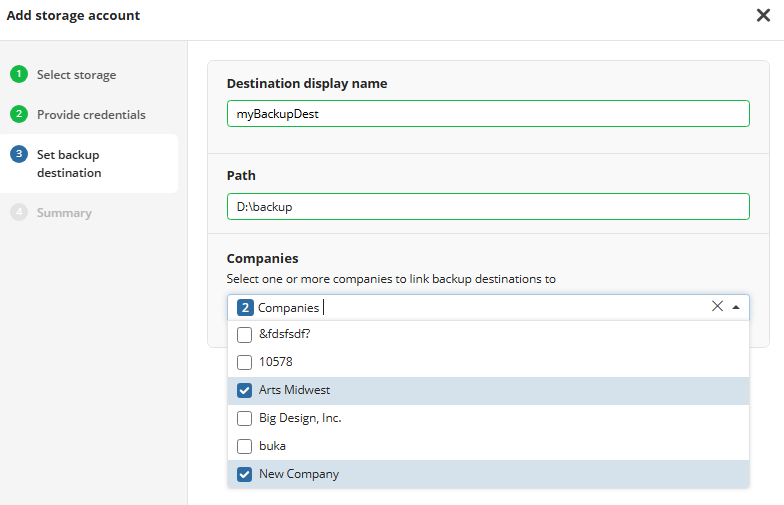This screenshot has height=505, width=784.
Task: Clear selected companies with the X icon
Action: tap(717, 307)
